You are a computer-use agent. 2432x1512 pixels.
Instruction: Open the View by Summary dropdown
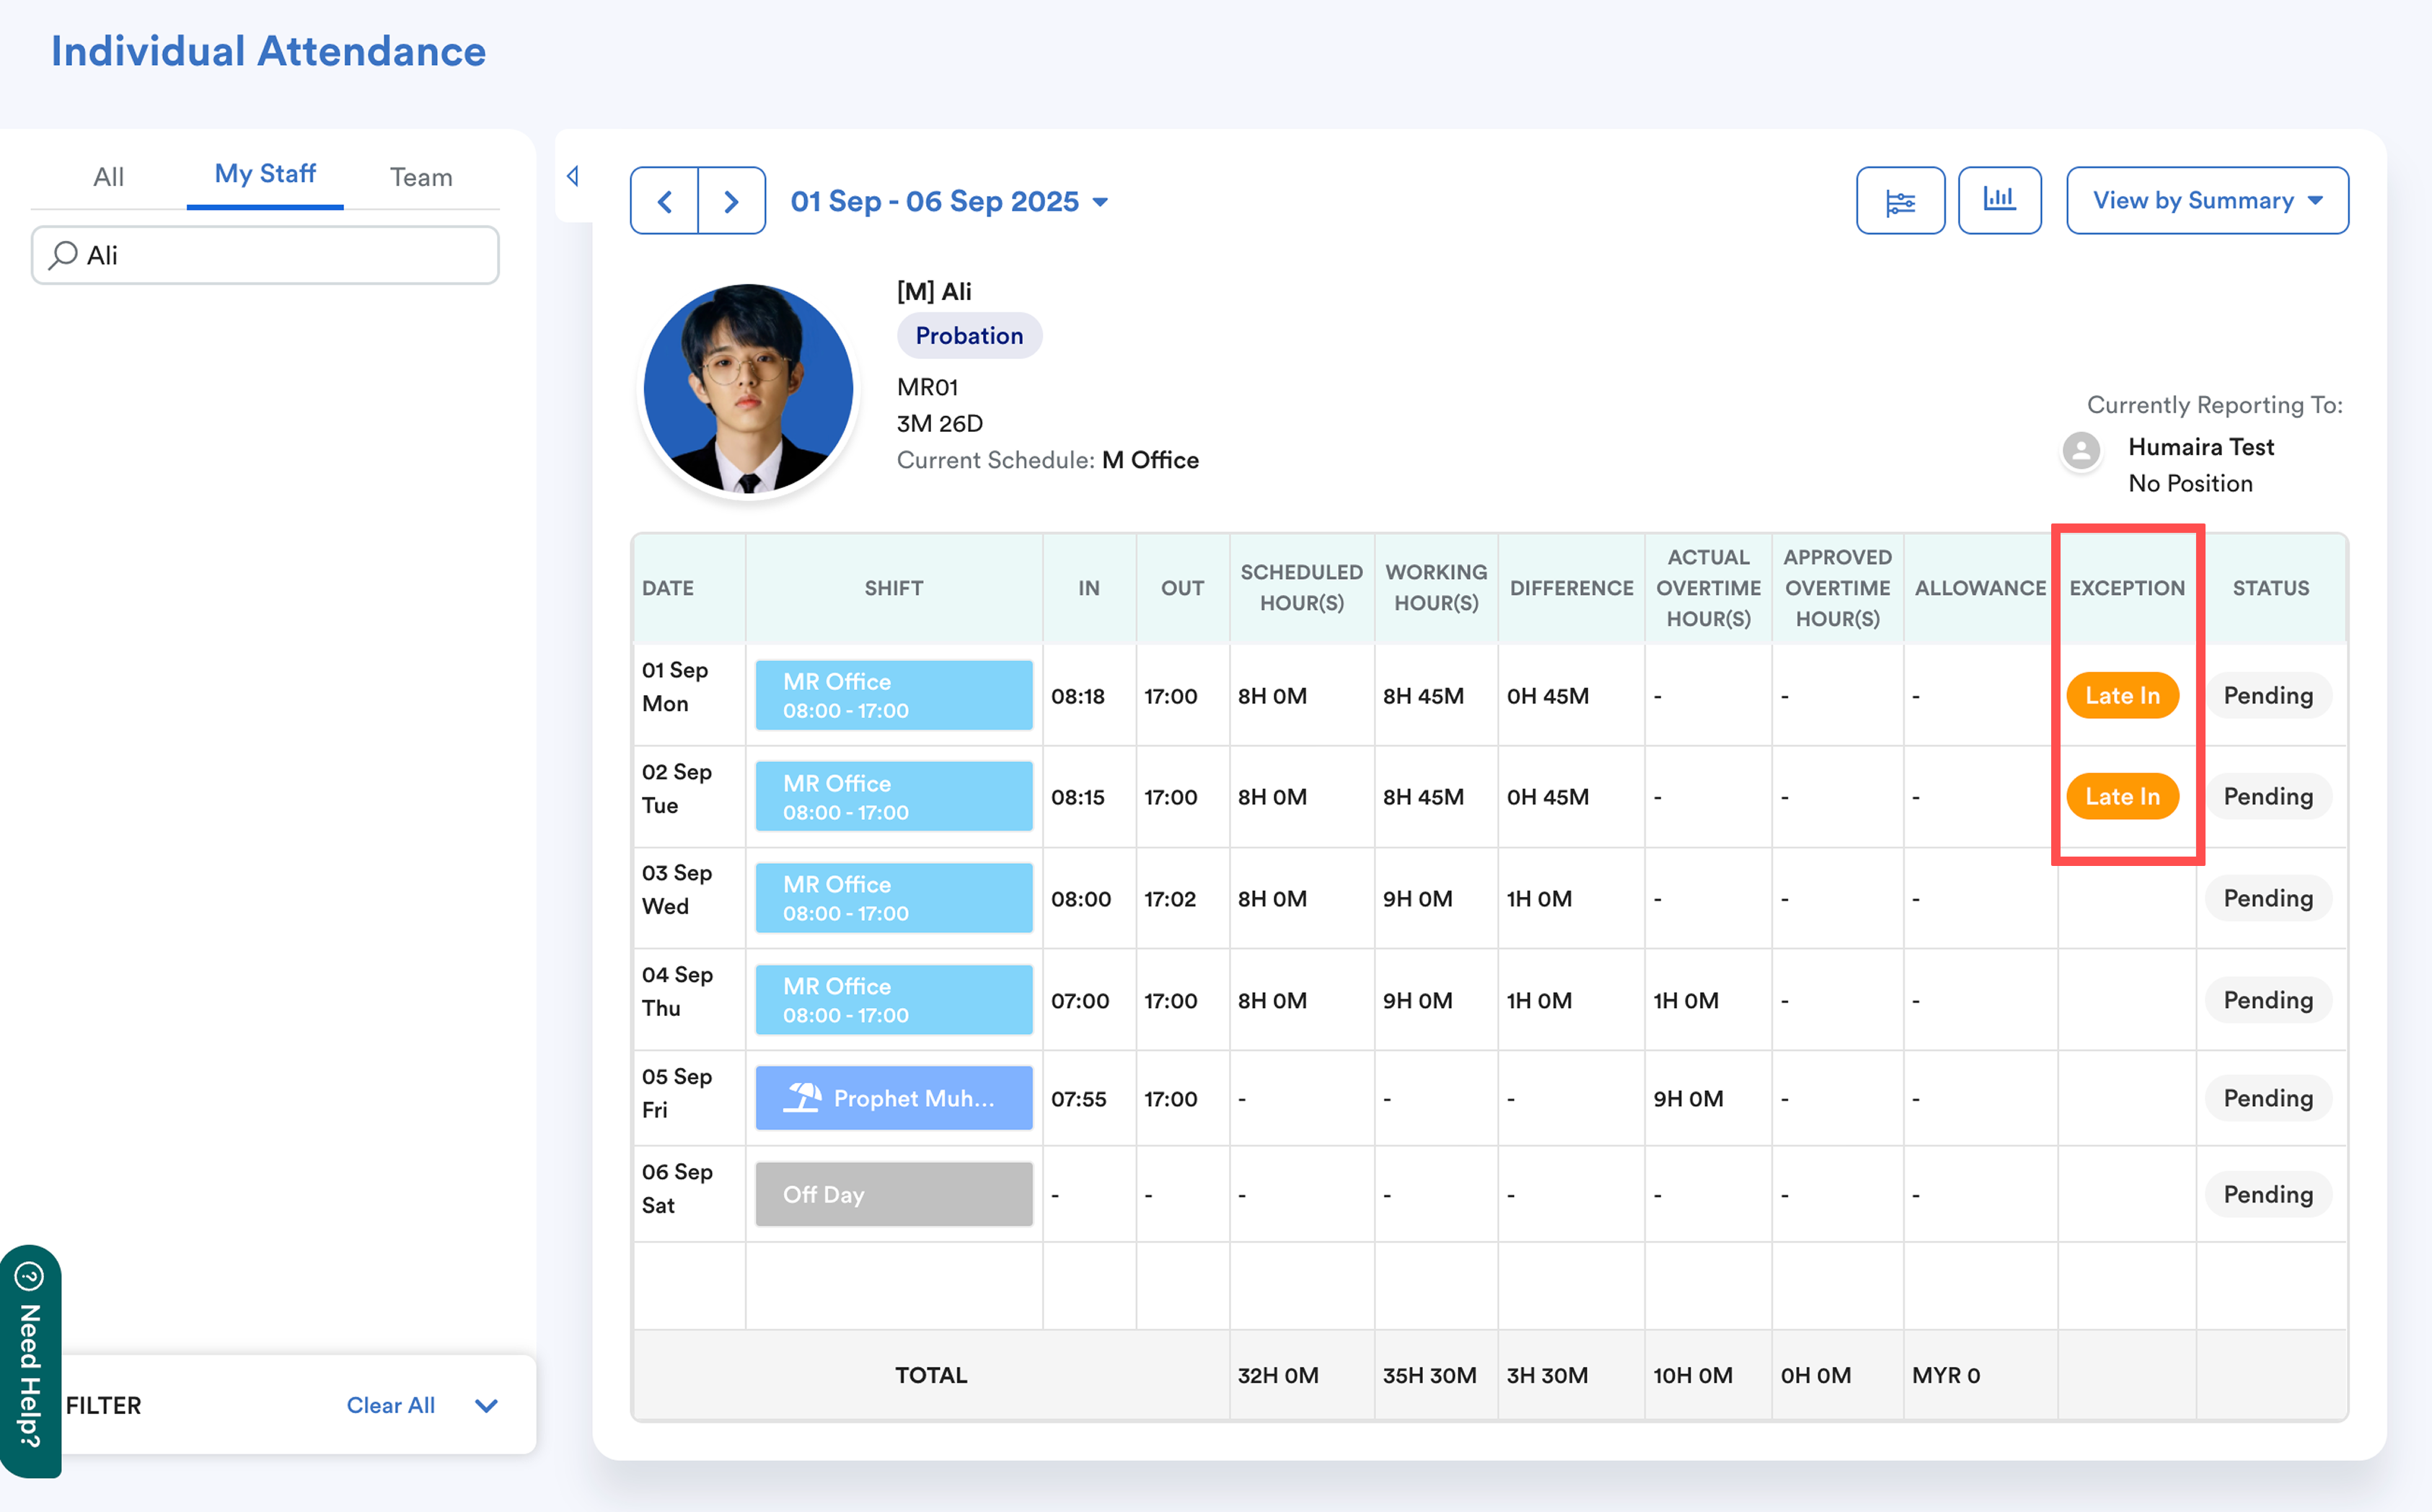(x=2206, y=201)
